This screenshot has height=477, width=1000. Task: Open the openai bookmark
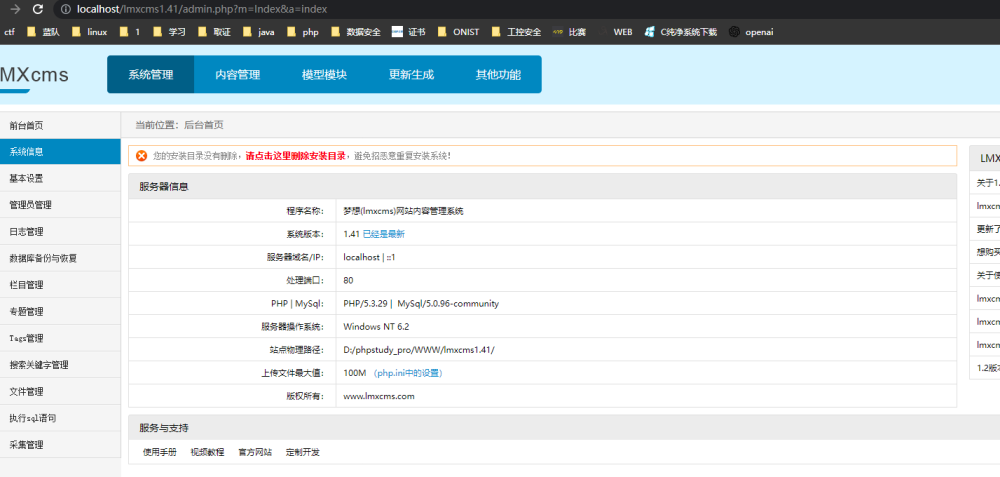tap(751, 32)
